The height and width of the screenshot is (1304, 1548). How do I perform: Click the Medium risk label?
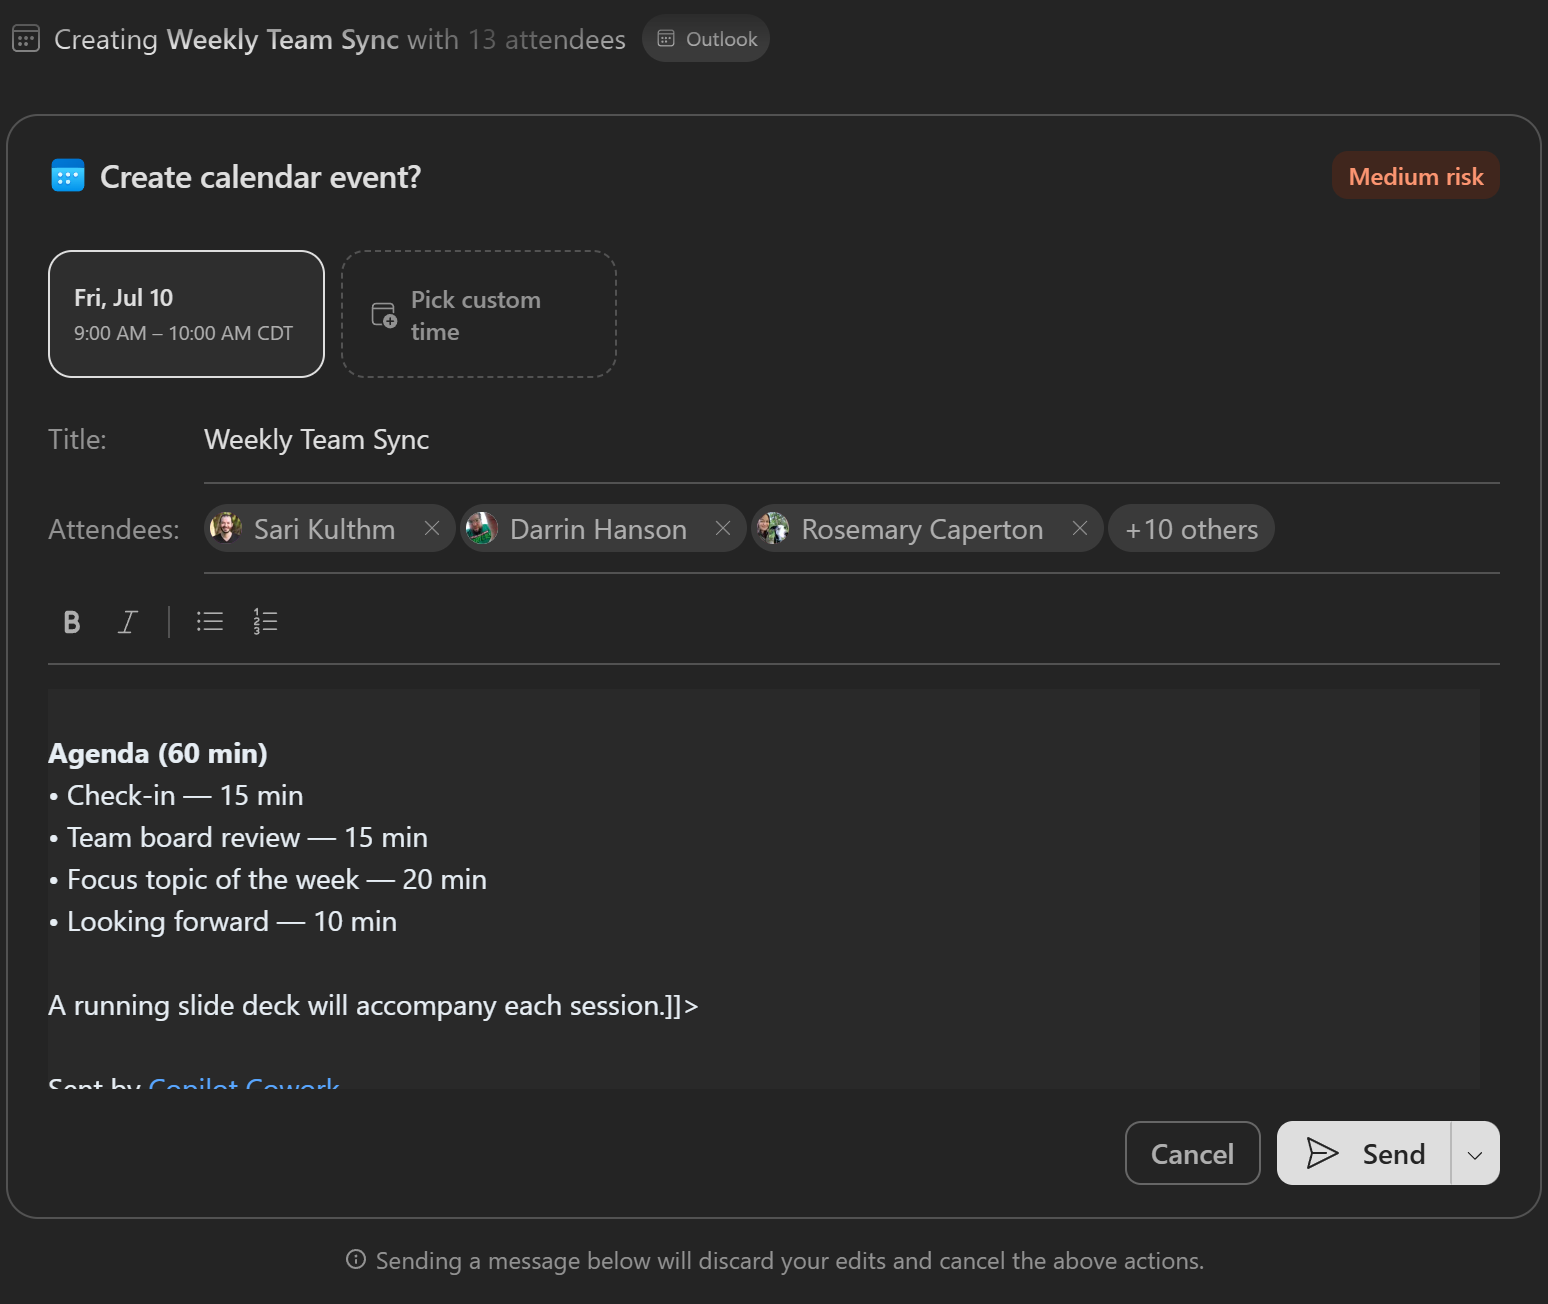pos(1415,176)
